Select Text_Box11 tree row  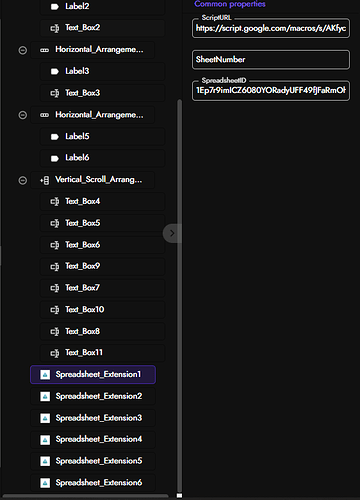click(x=102, y=353)
